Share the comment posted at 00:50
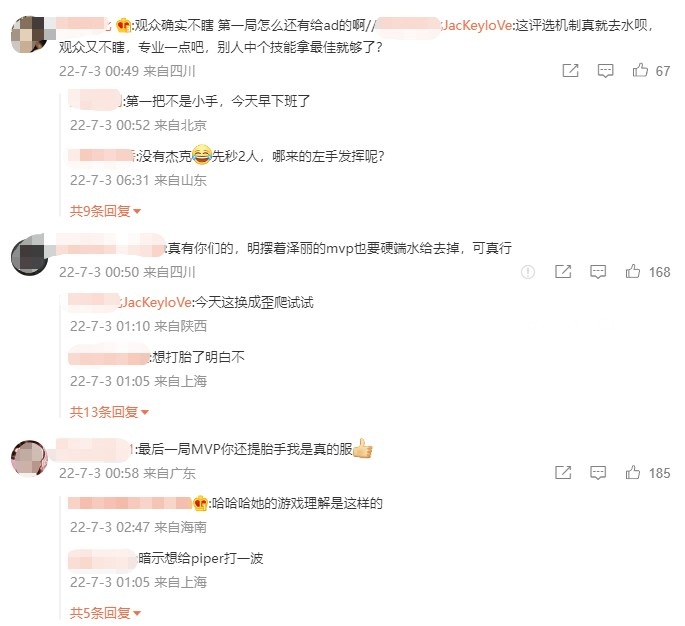 563,272
